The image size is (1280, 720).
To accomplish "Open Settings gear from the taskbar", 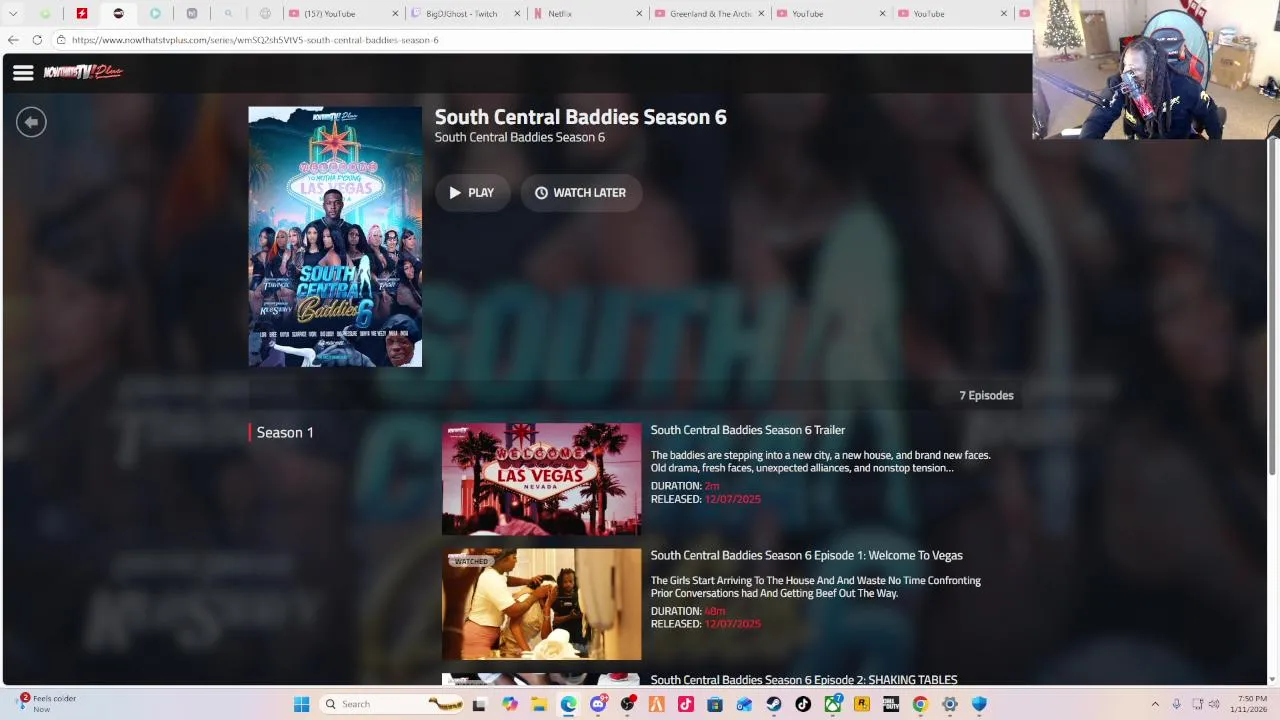I will click(x=949, y=704).
